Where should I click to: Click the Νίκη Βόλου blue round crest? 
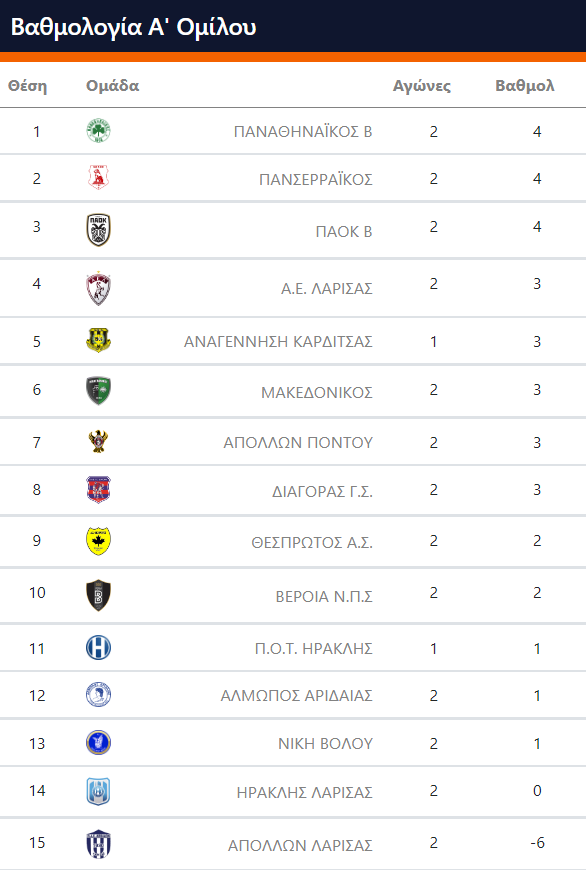[x=99, y=743]
